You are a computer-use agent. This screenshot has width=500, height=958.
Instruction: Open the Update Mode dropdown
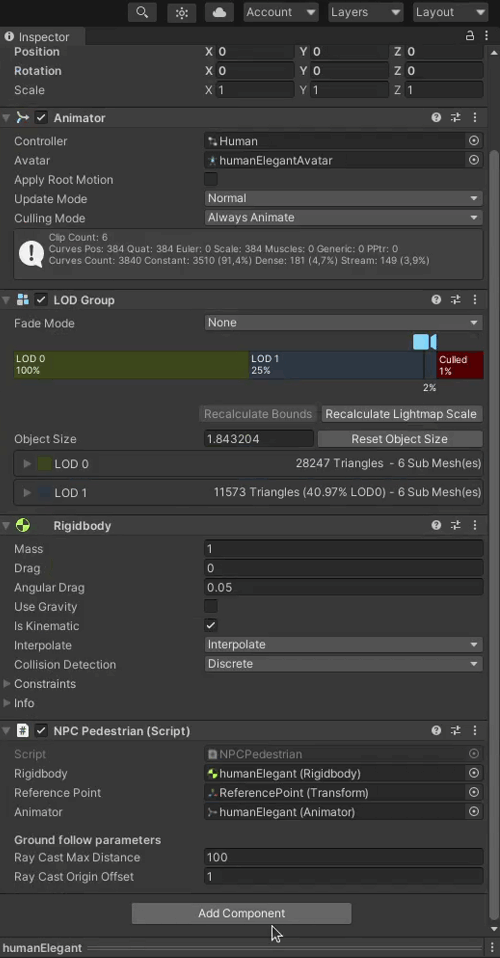(344, 198)
